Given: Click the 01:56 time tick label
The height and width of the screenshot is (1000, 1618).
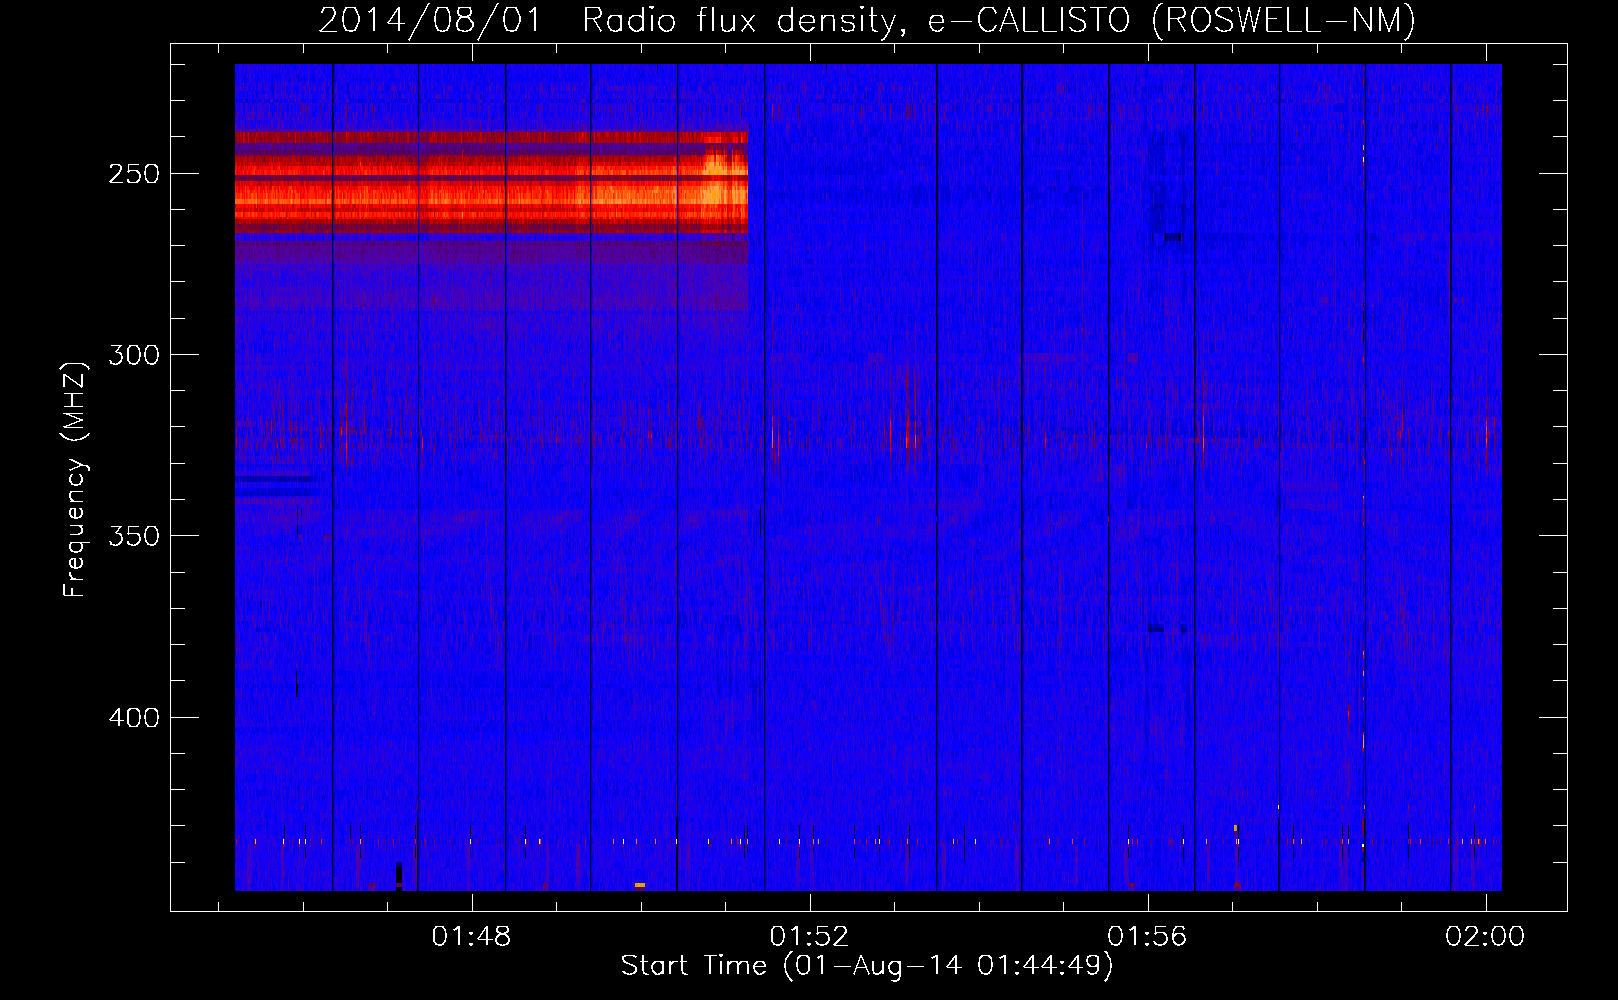Looking at the screenshot, I should (1147, 937).
